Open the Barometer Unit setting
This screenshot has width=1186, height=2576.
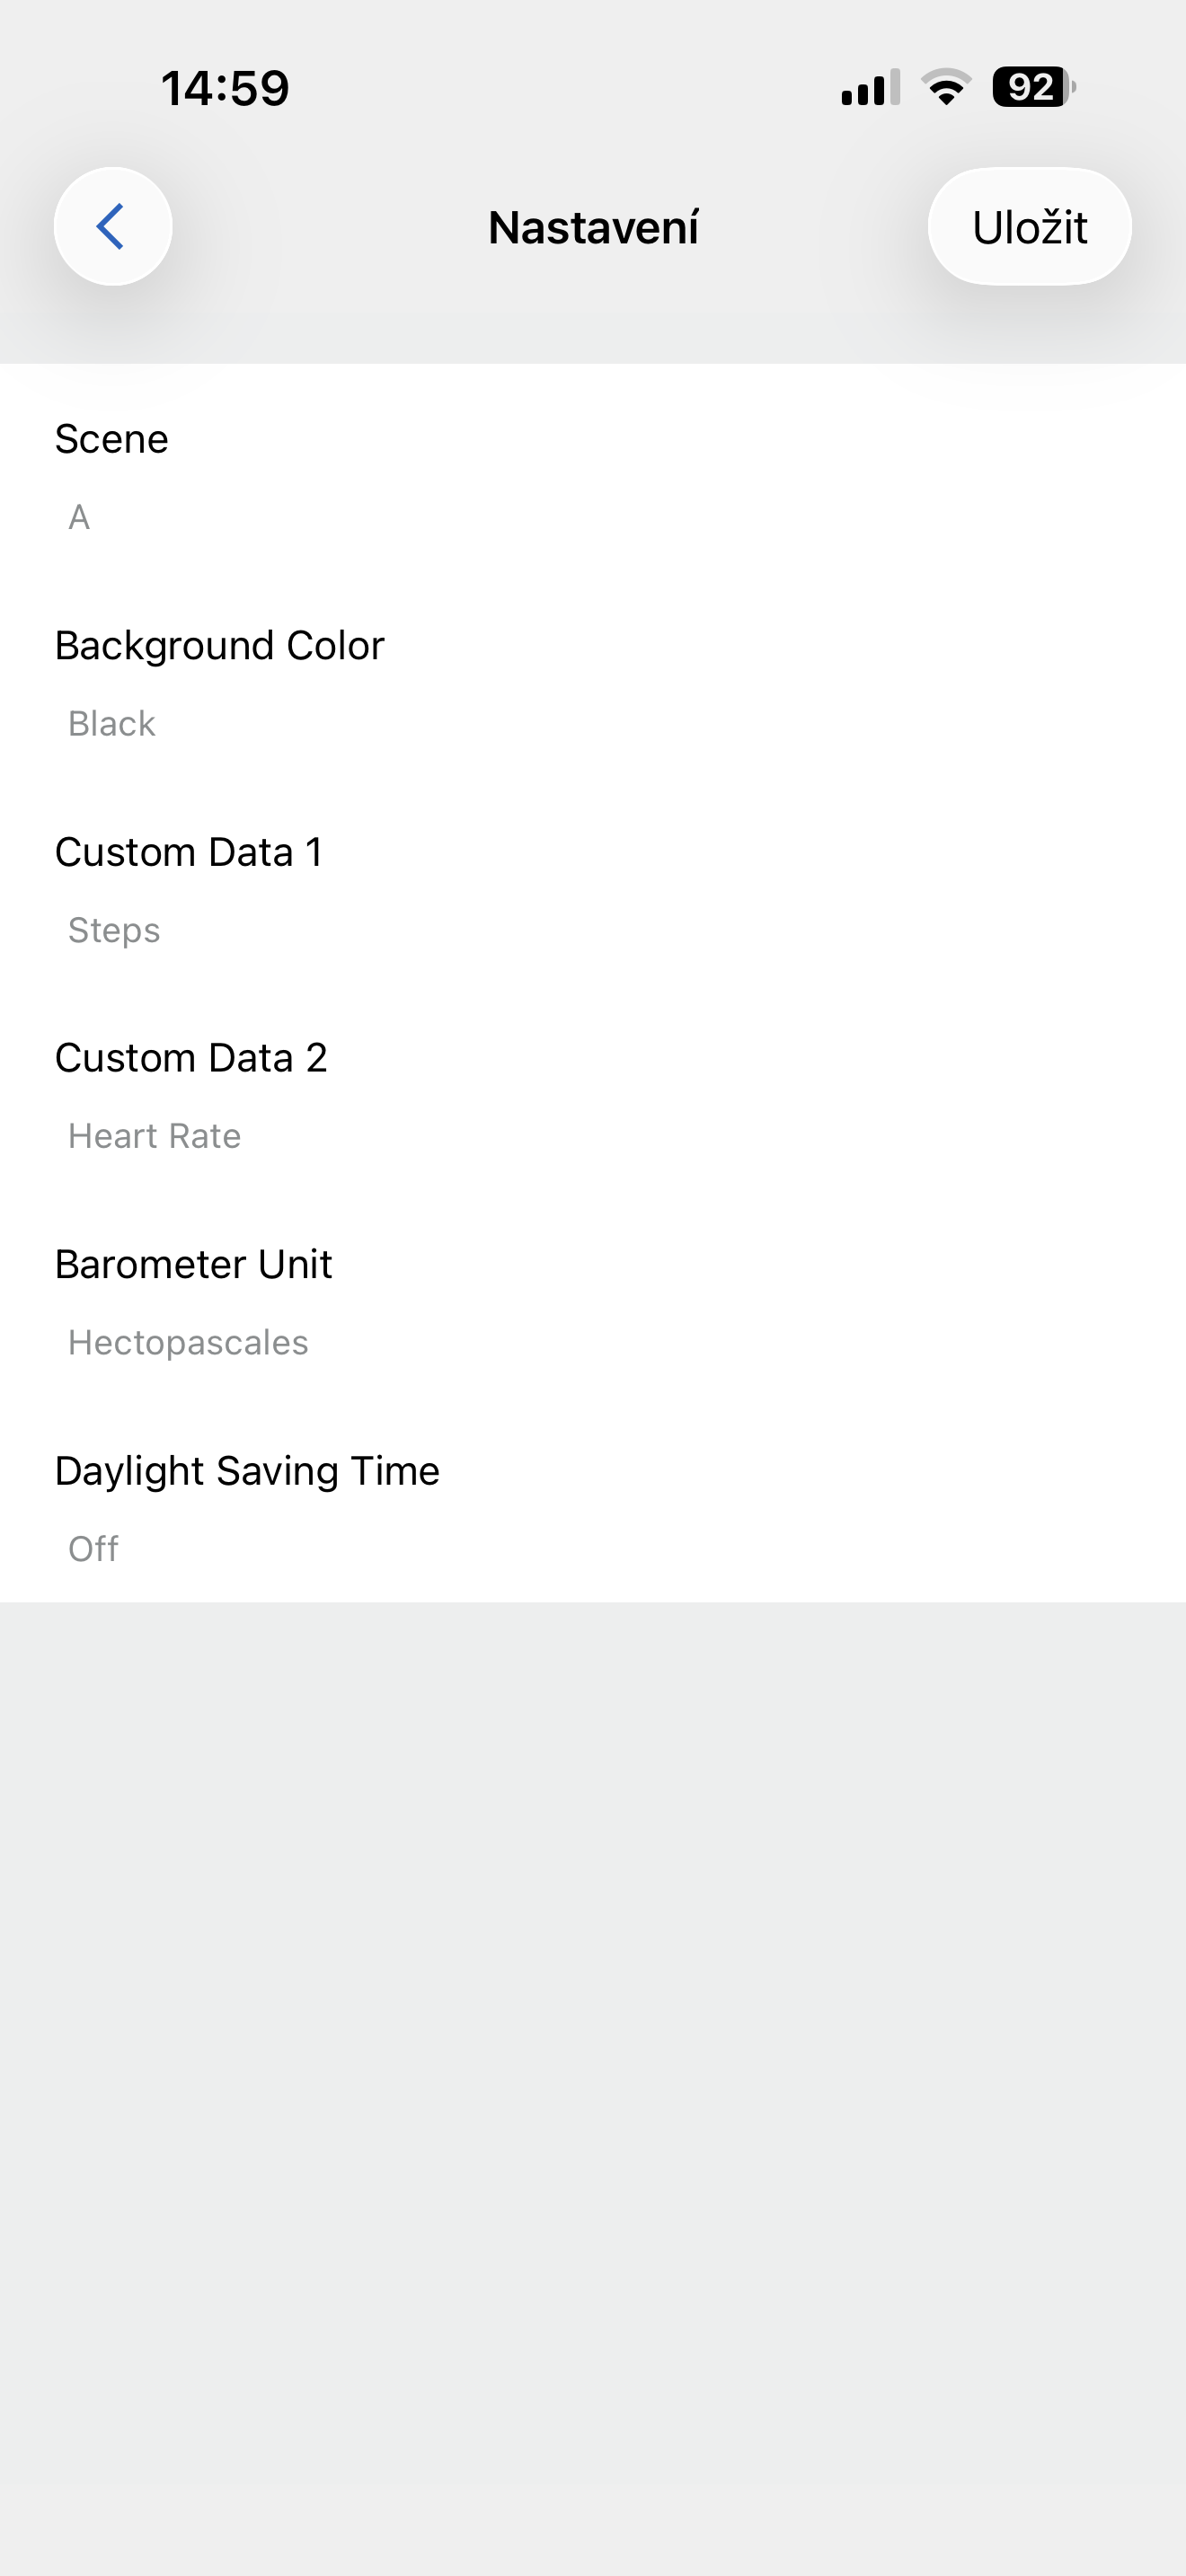coord(193,1265)
